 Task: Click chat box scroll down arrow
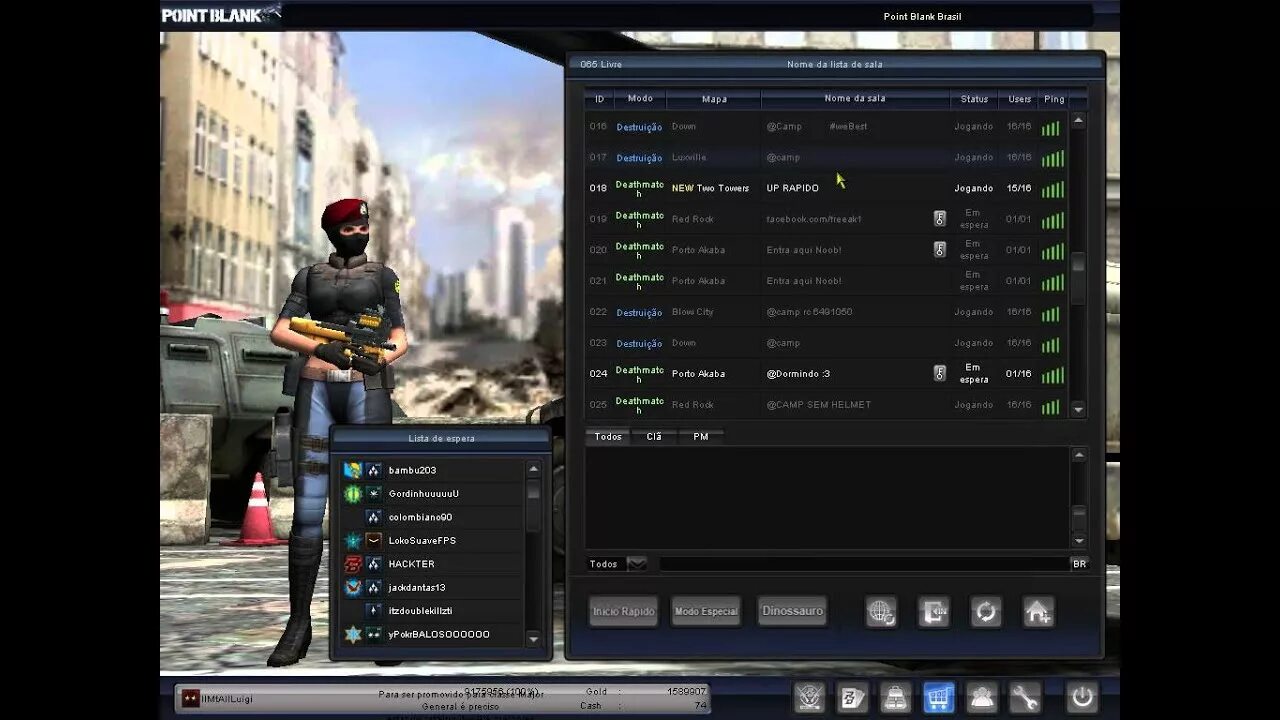[x=1078, y=541]
